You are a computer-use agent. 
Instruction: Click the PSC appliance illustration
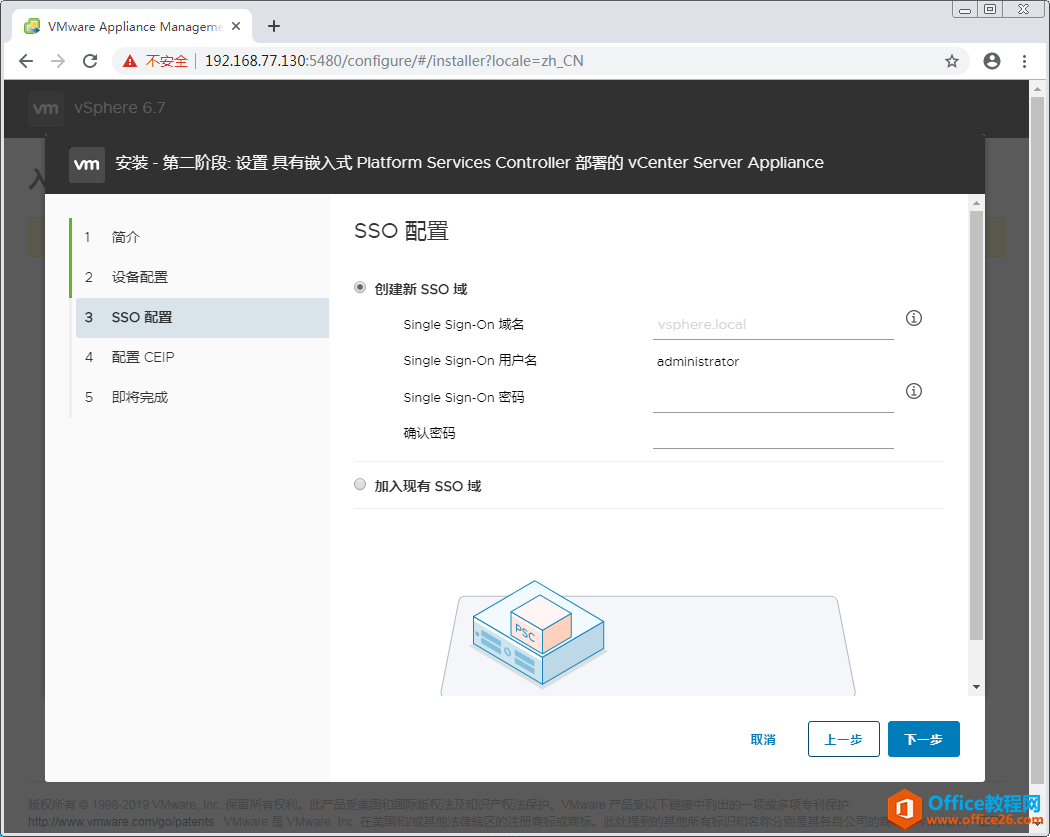pos(538,633)
